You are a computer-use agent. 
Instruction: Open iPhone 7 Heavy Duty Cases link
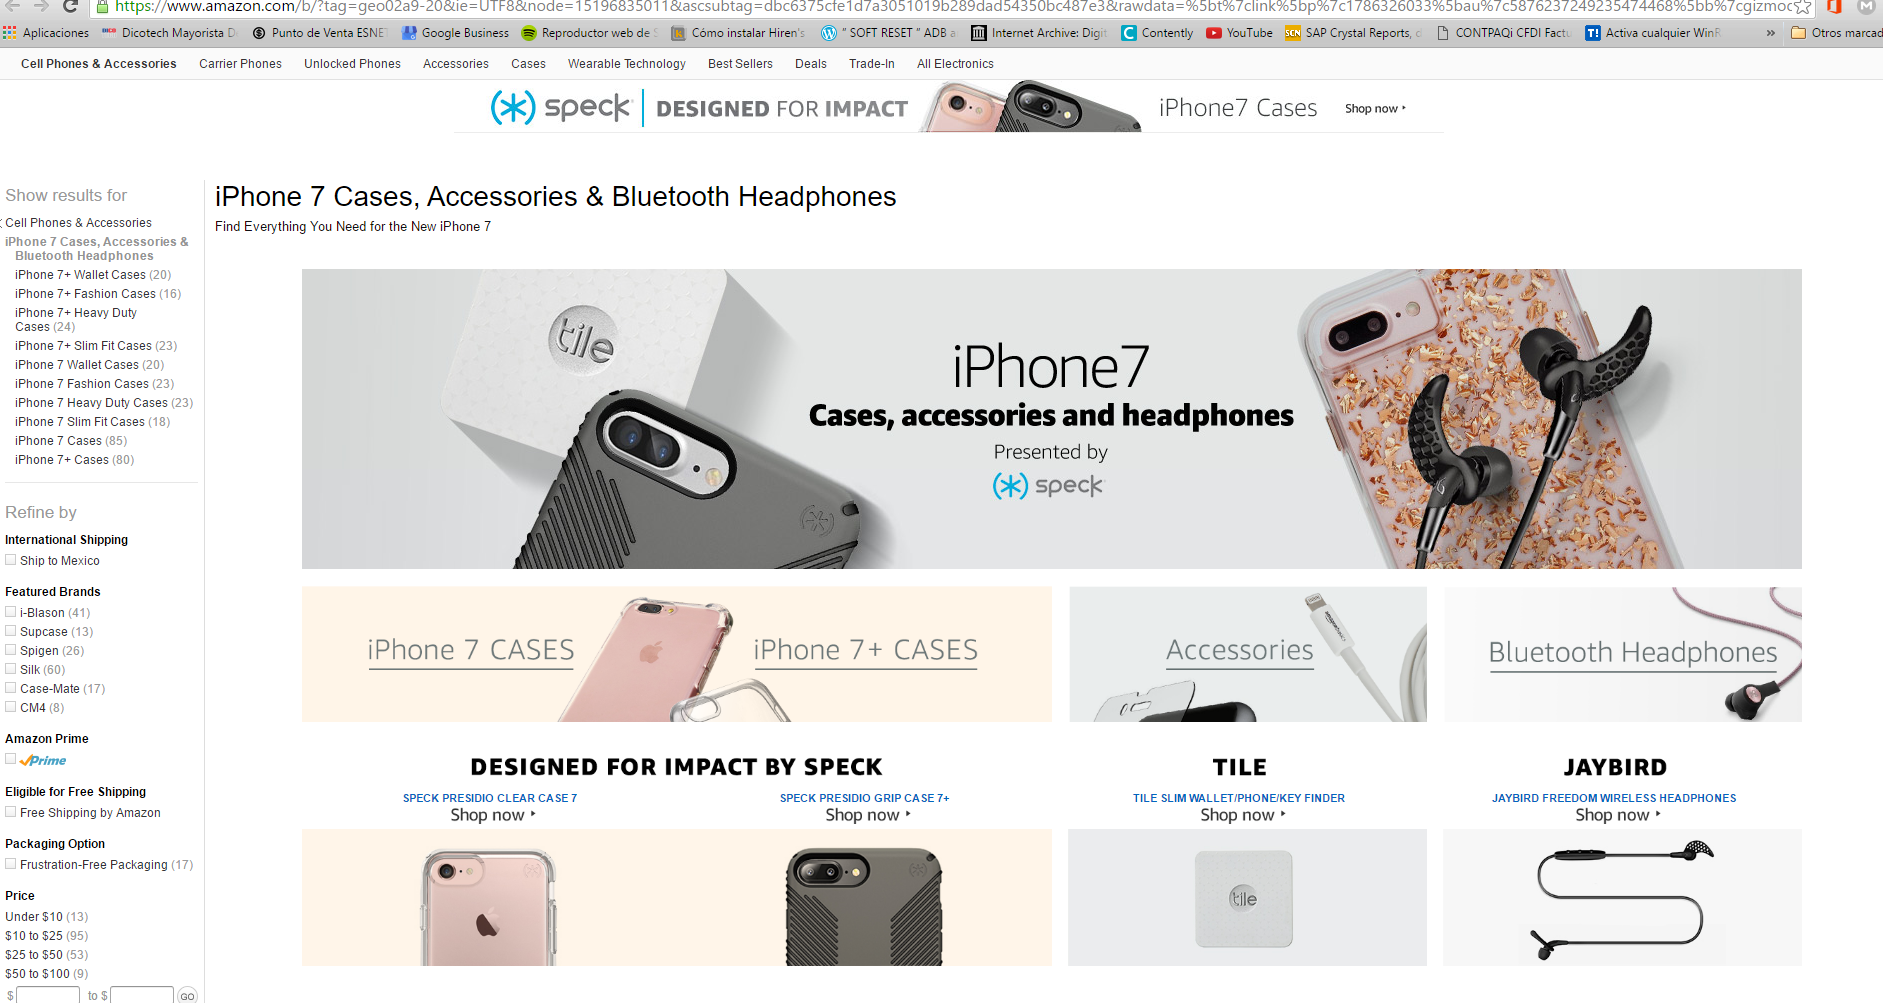pos(104,403)
